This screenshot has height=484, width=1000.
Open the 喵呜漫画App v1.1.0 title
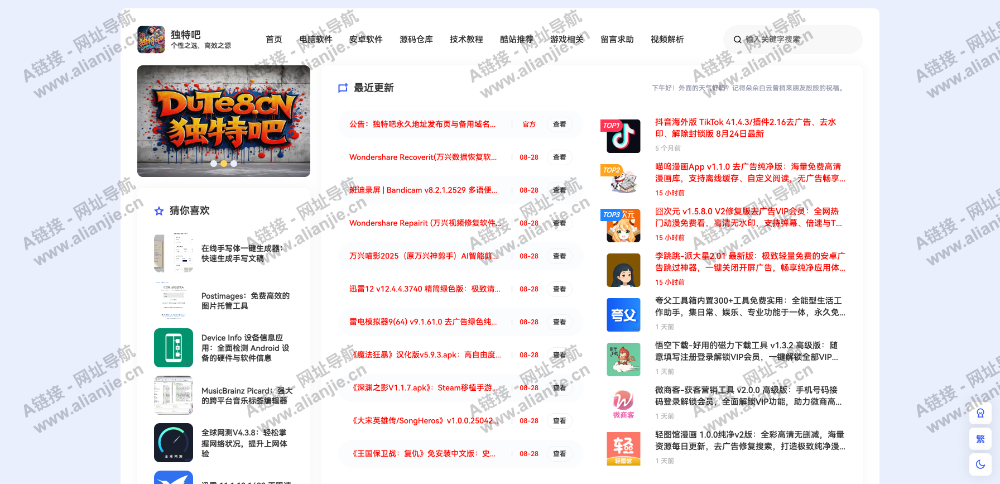point(749,173)
